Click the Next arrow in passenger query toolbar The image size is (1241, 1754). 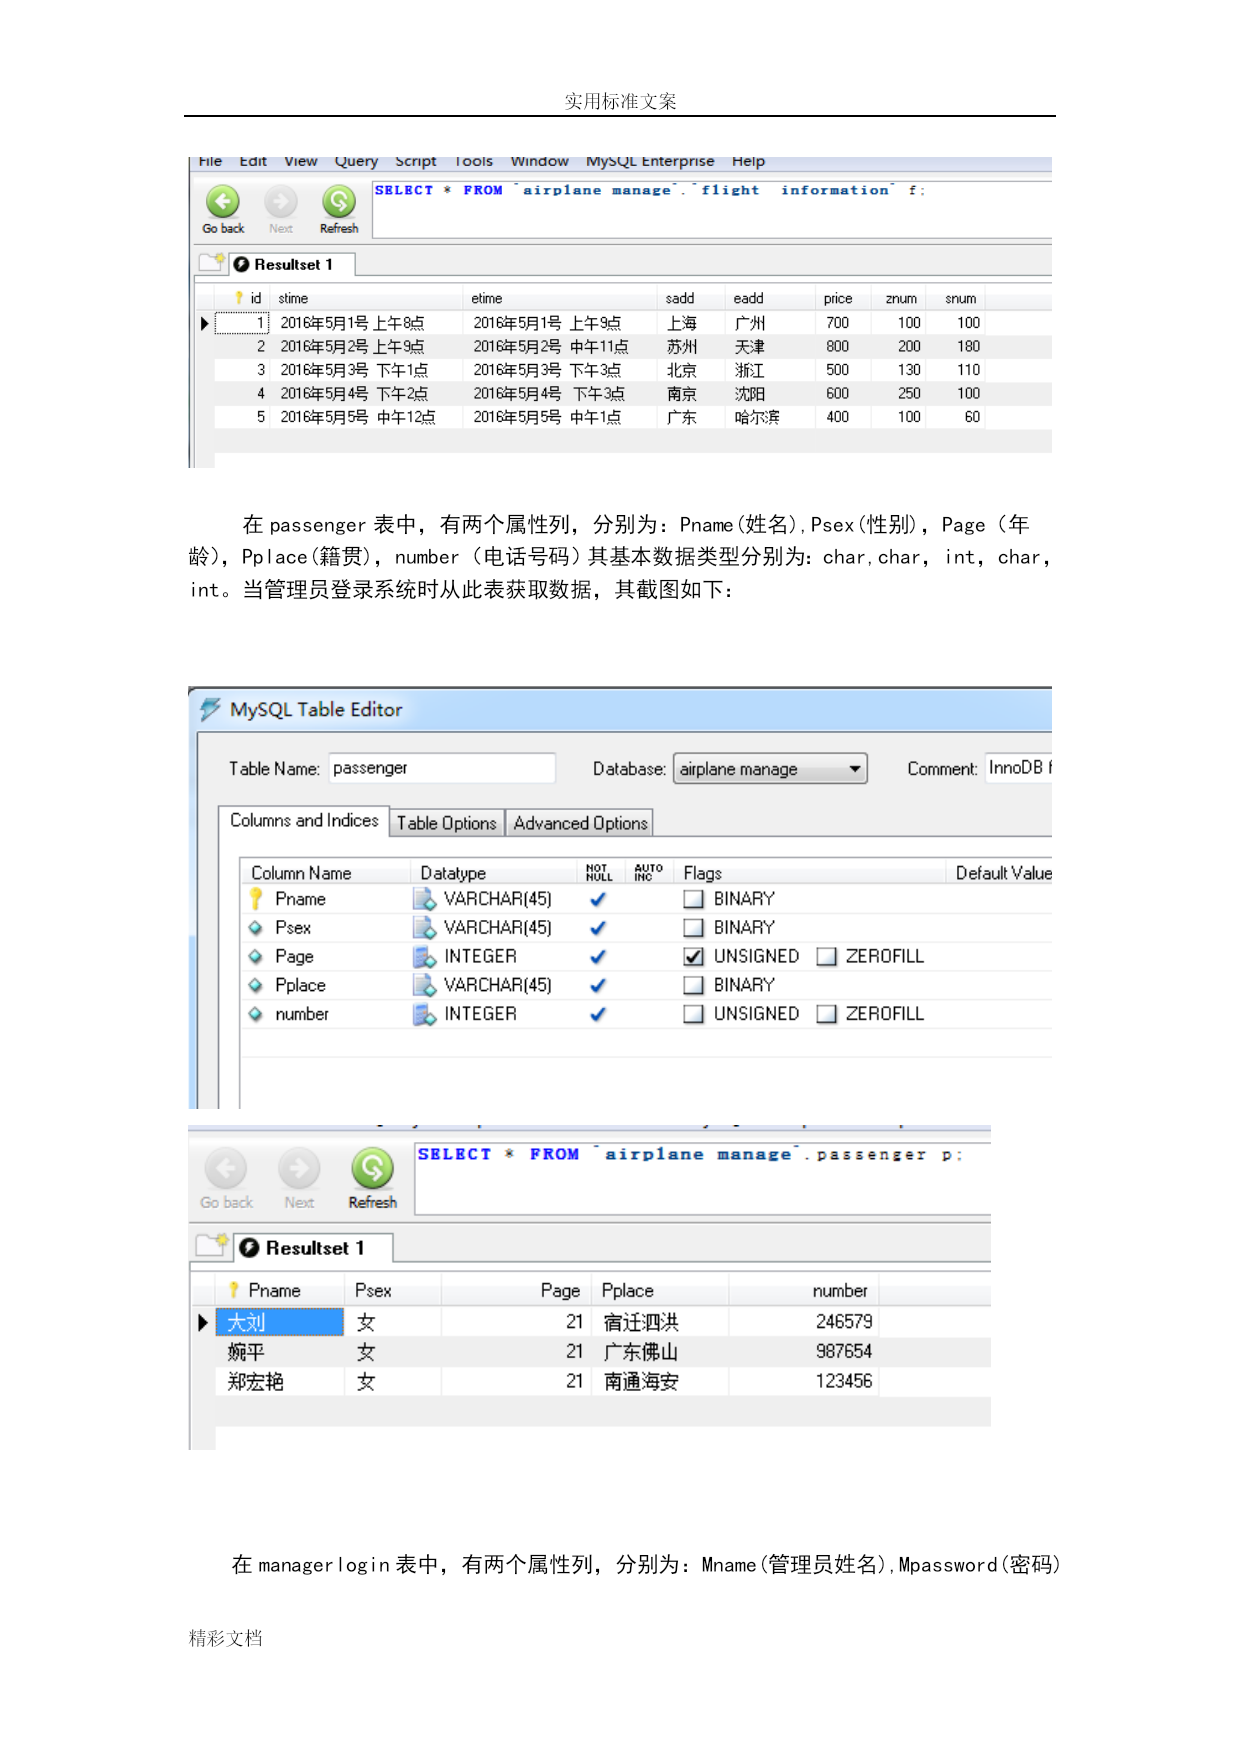[299, 1168]
